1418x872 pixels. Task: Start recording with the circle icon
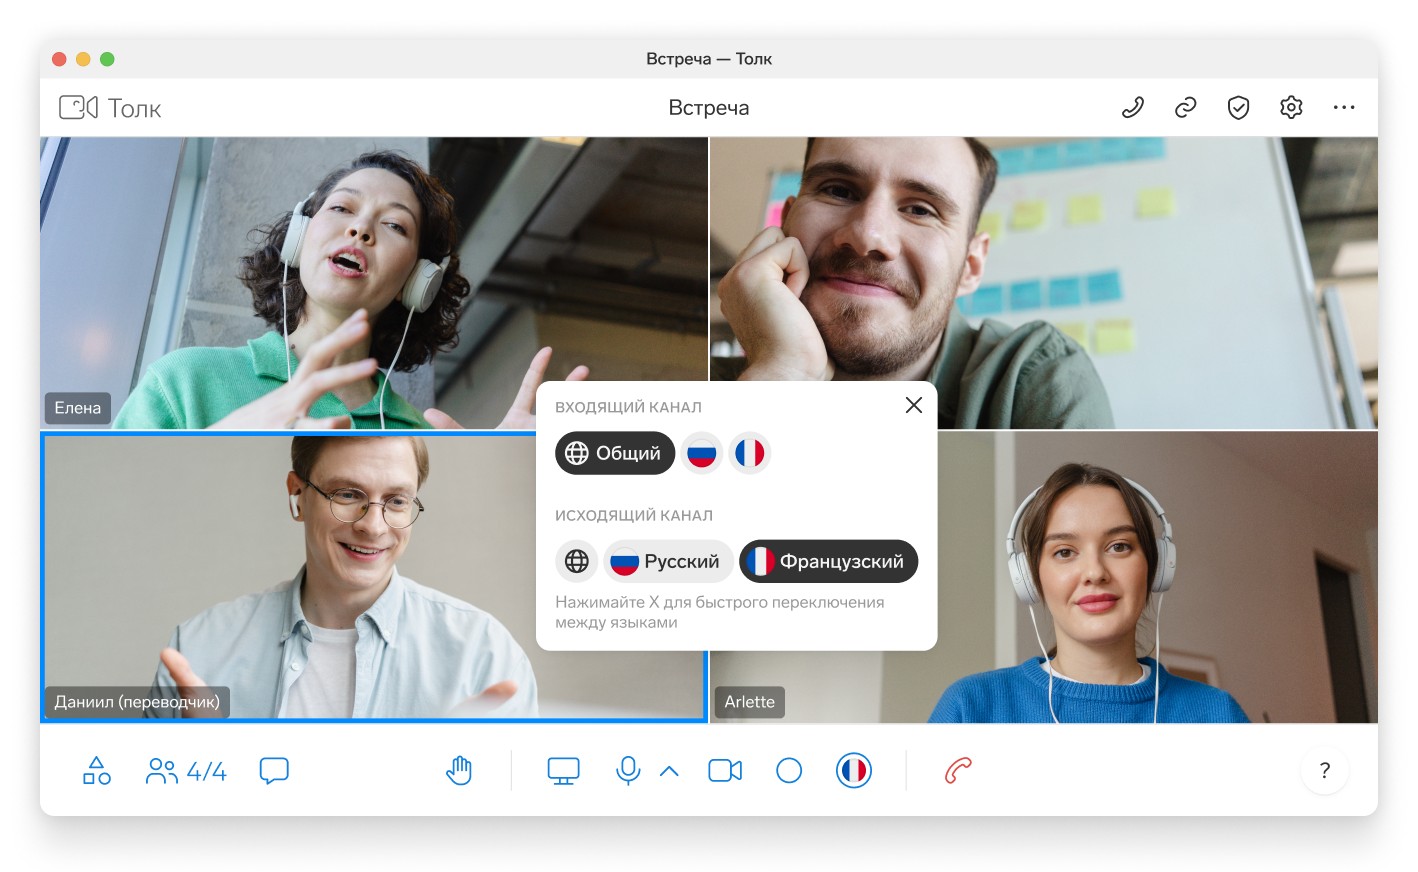(x=789, y=771)
